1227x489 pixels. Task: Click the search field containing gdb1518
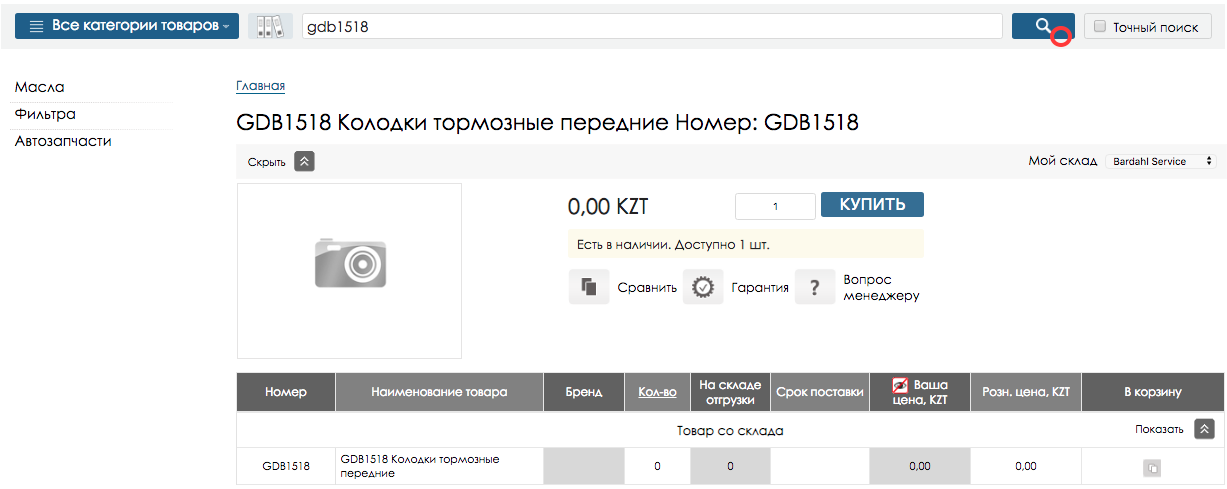tap(652, 27)
